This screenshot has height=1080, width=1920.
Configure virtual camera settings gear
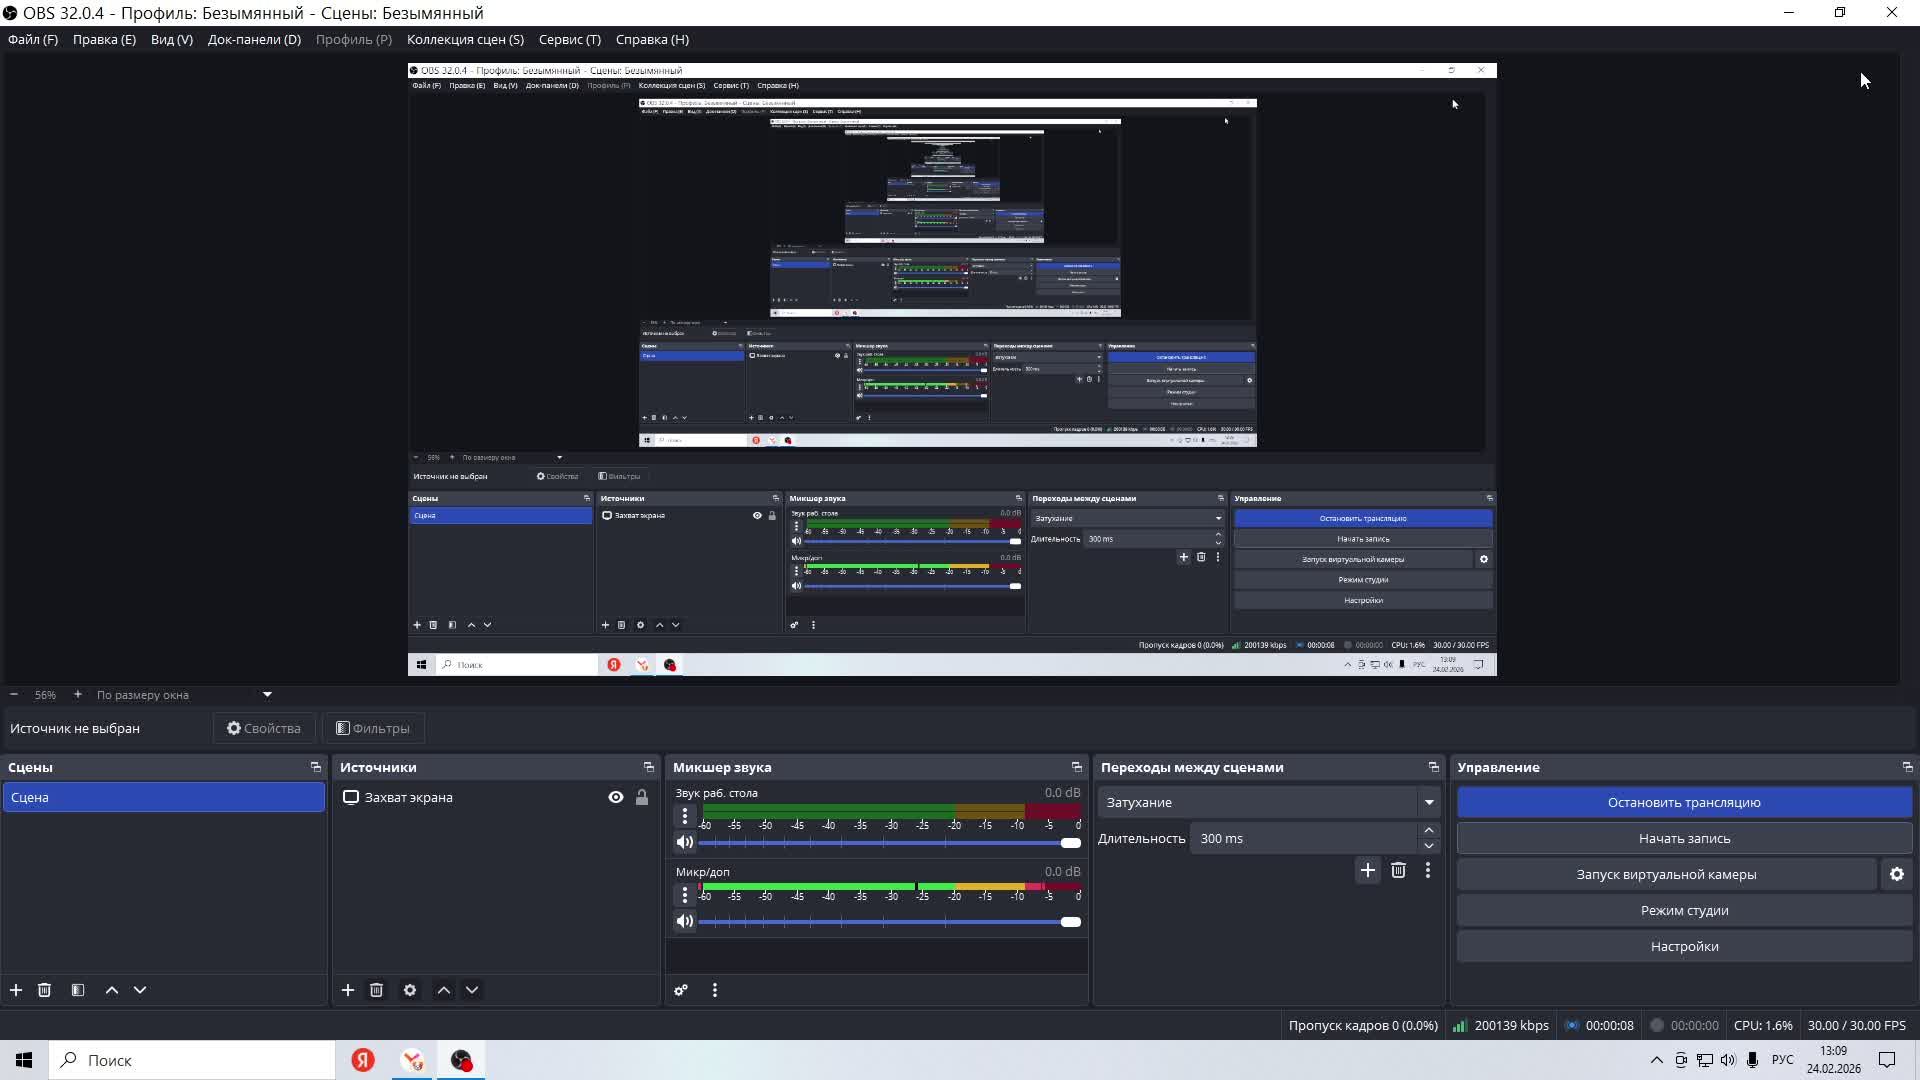tap(1896, 874)
